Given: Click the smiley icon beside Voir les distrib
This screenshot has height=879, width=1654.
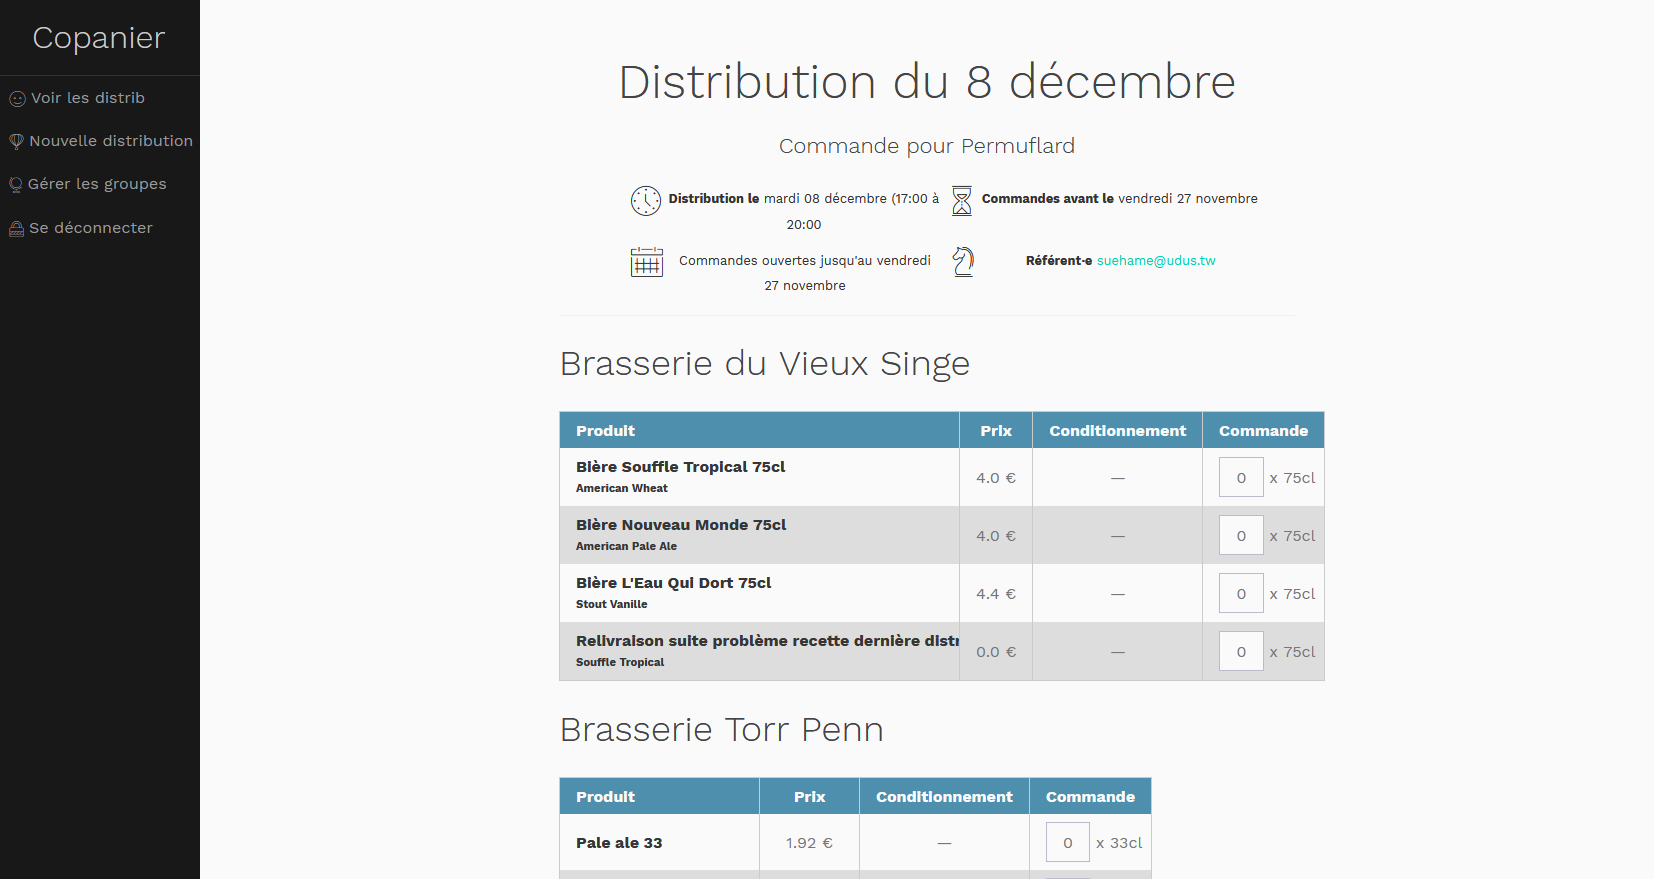Looking at the screenshot, I should pos(17,99).
